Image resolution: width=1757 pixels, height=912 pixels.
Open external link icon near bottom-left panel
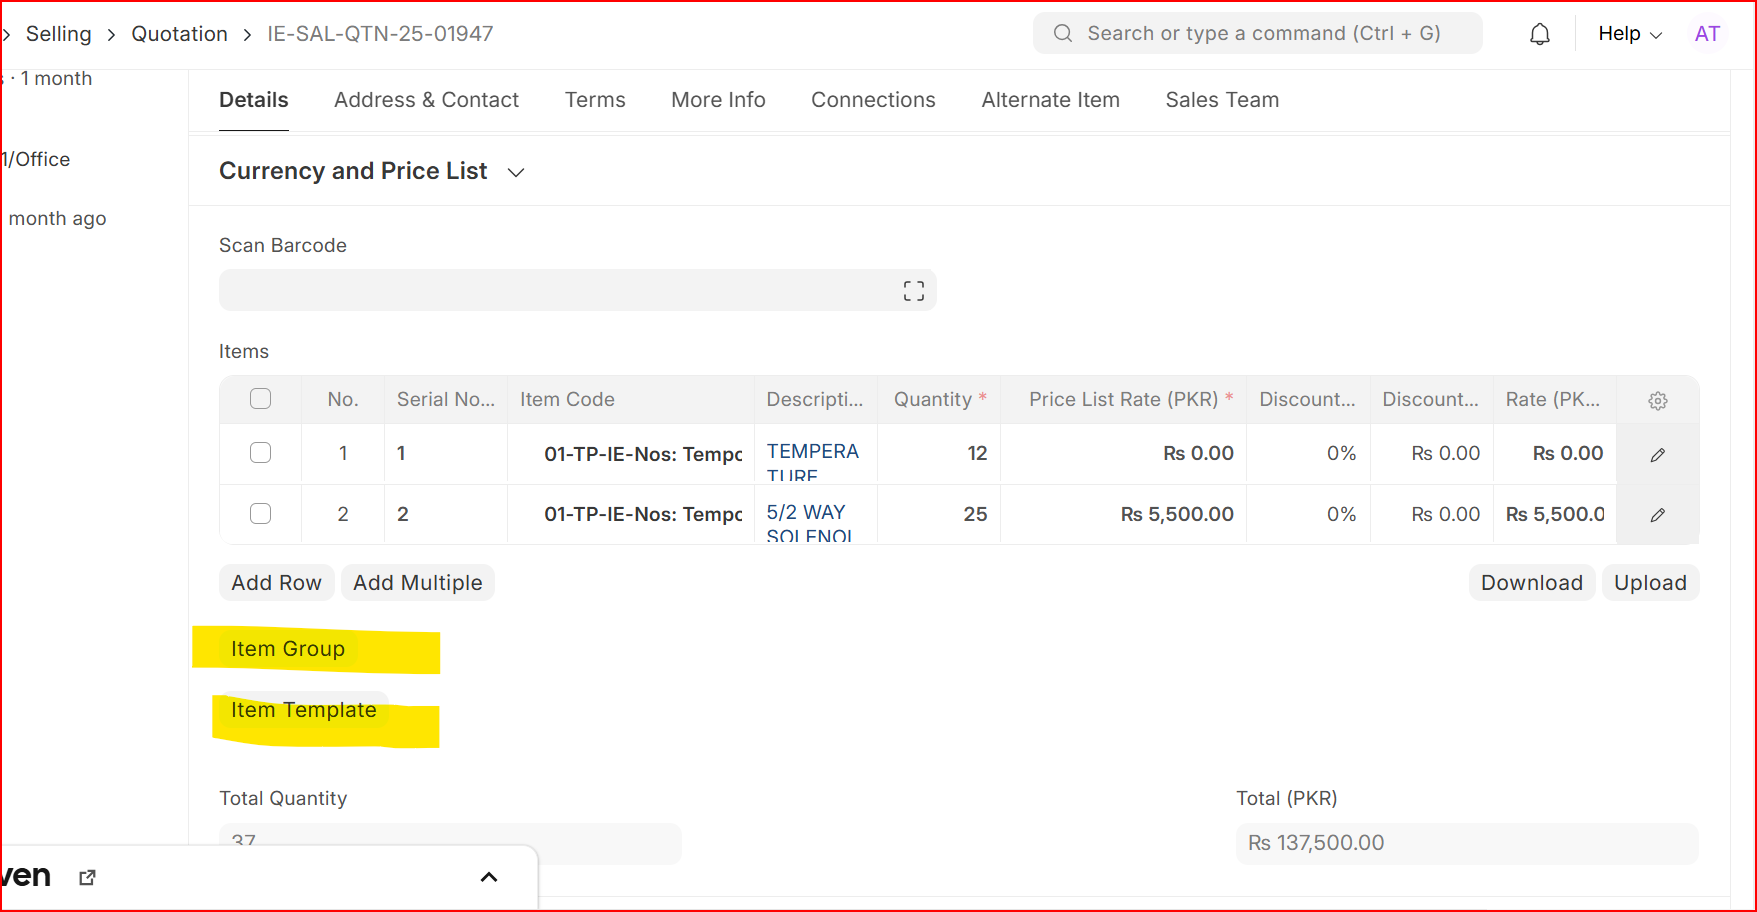87,877
